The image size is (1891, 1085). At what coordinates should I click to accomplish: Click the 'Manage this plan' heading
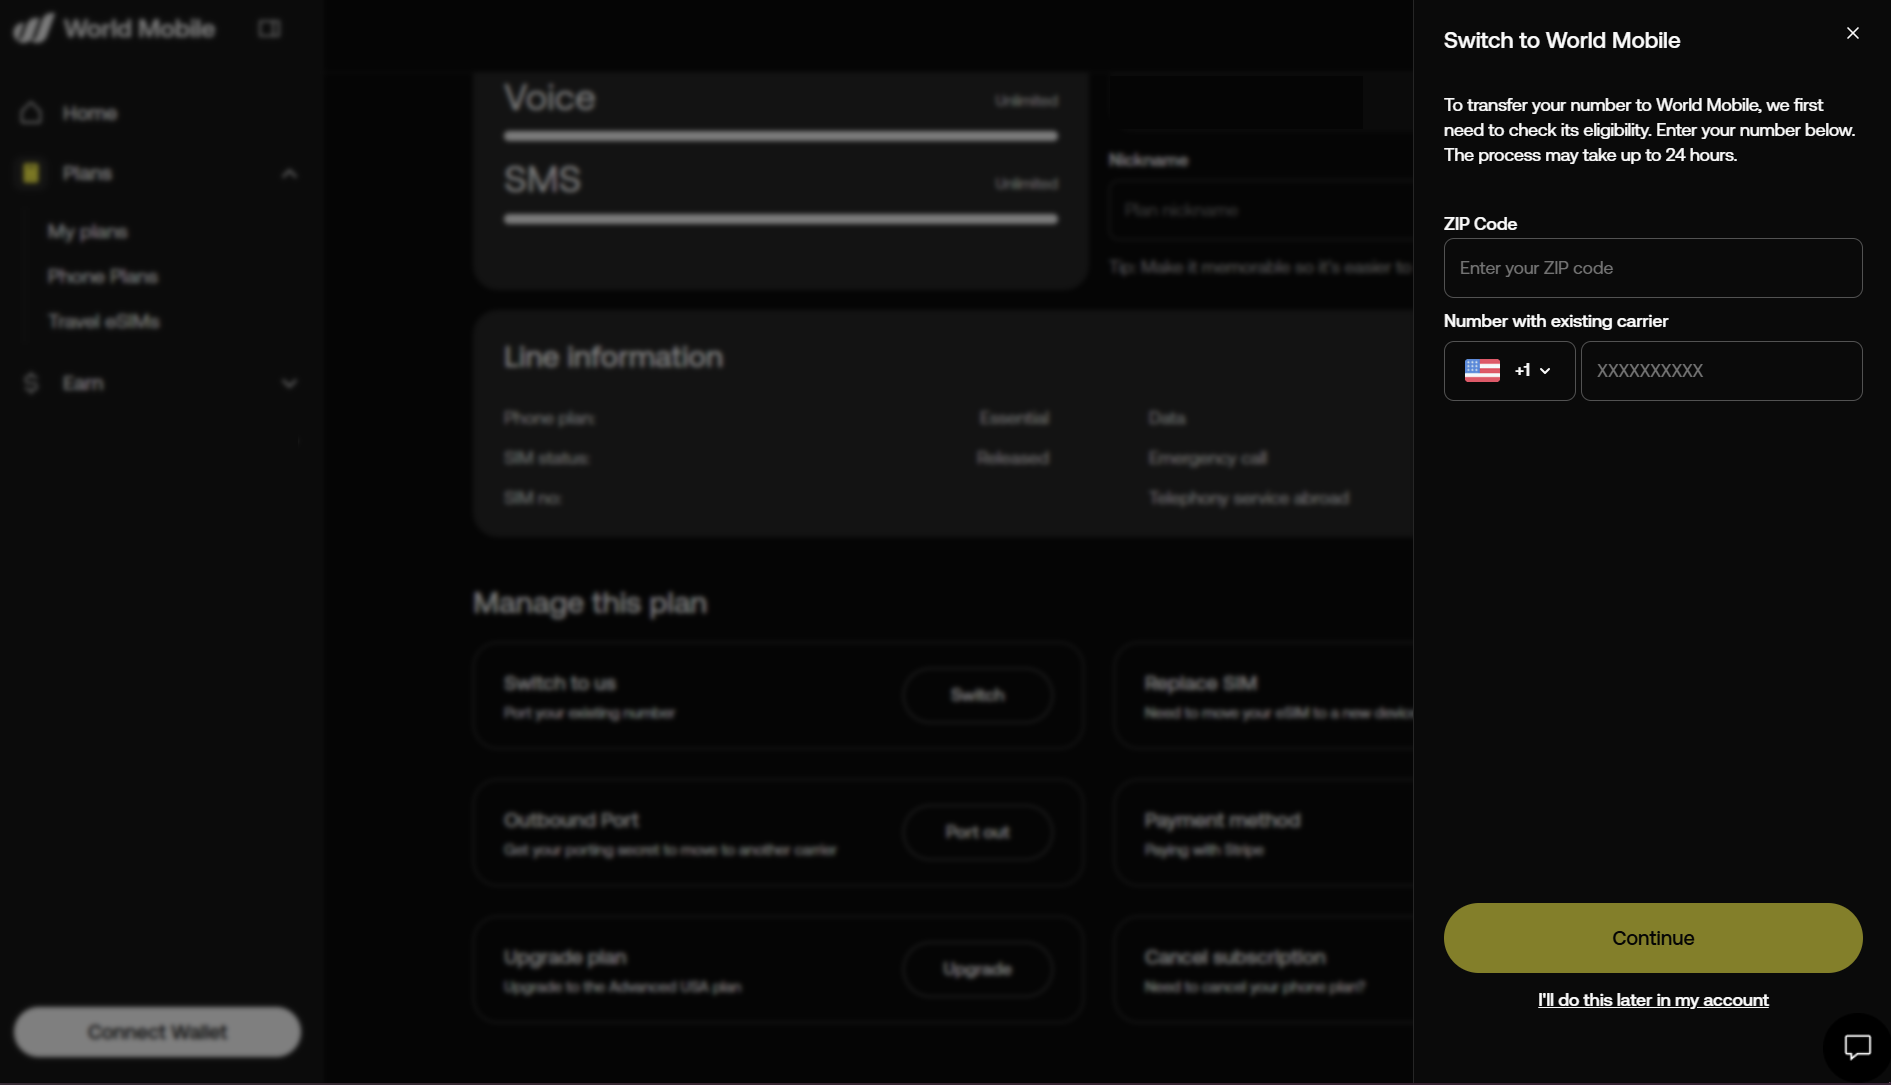[x=590, y=603]
